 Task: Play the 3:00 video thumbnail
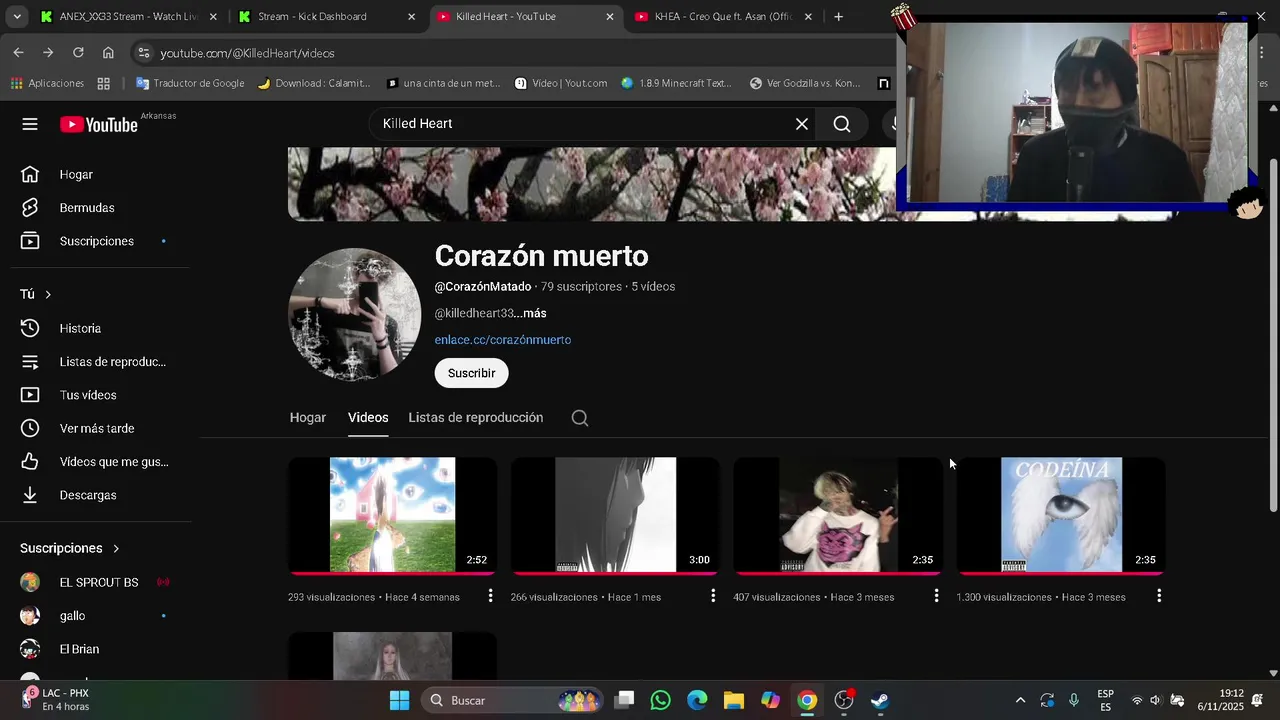point(615,515)
